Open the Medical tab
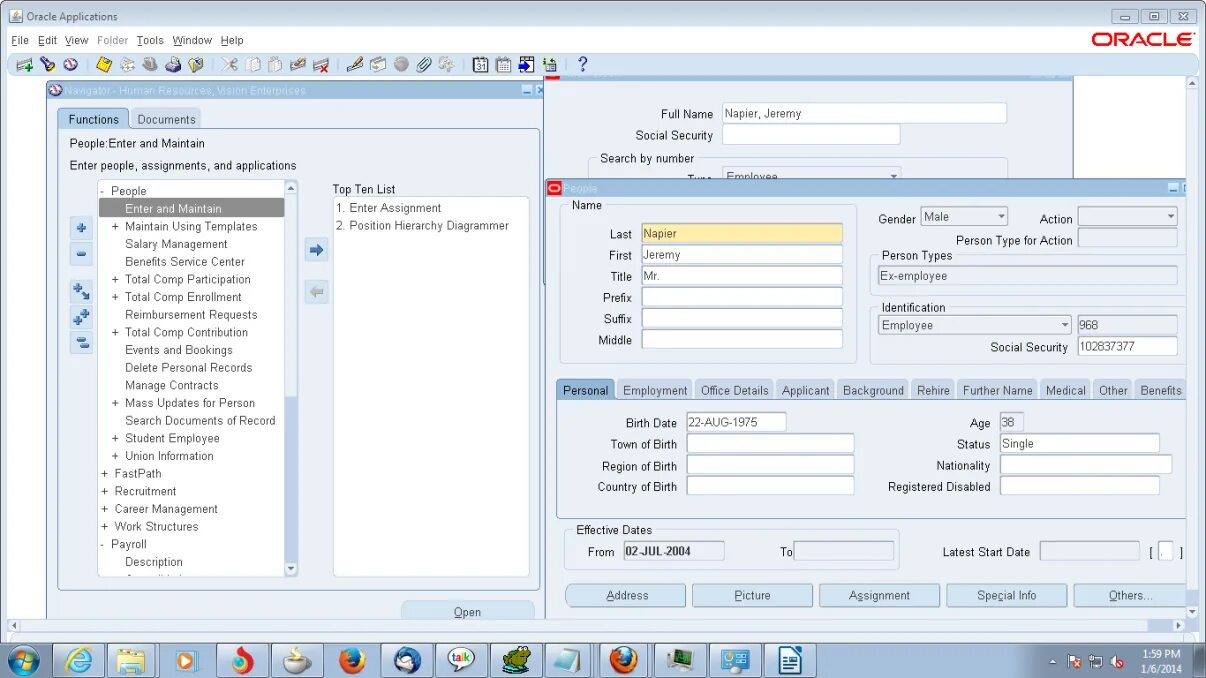 click(x=1065, y=390)
